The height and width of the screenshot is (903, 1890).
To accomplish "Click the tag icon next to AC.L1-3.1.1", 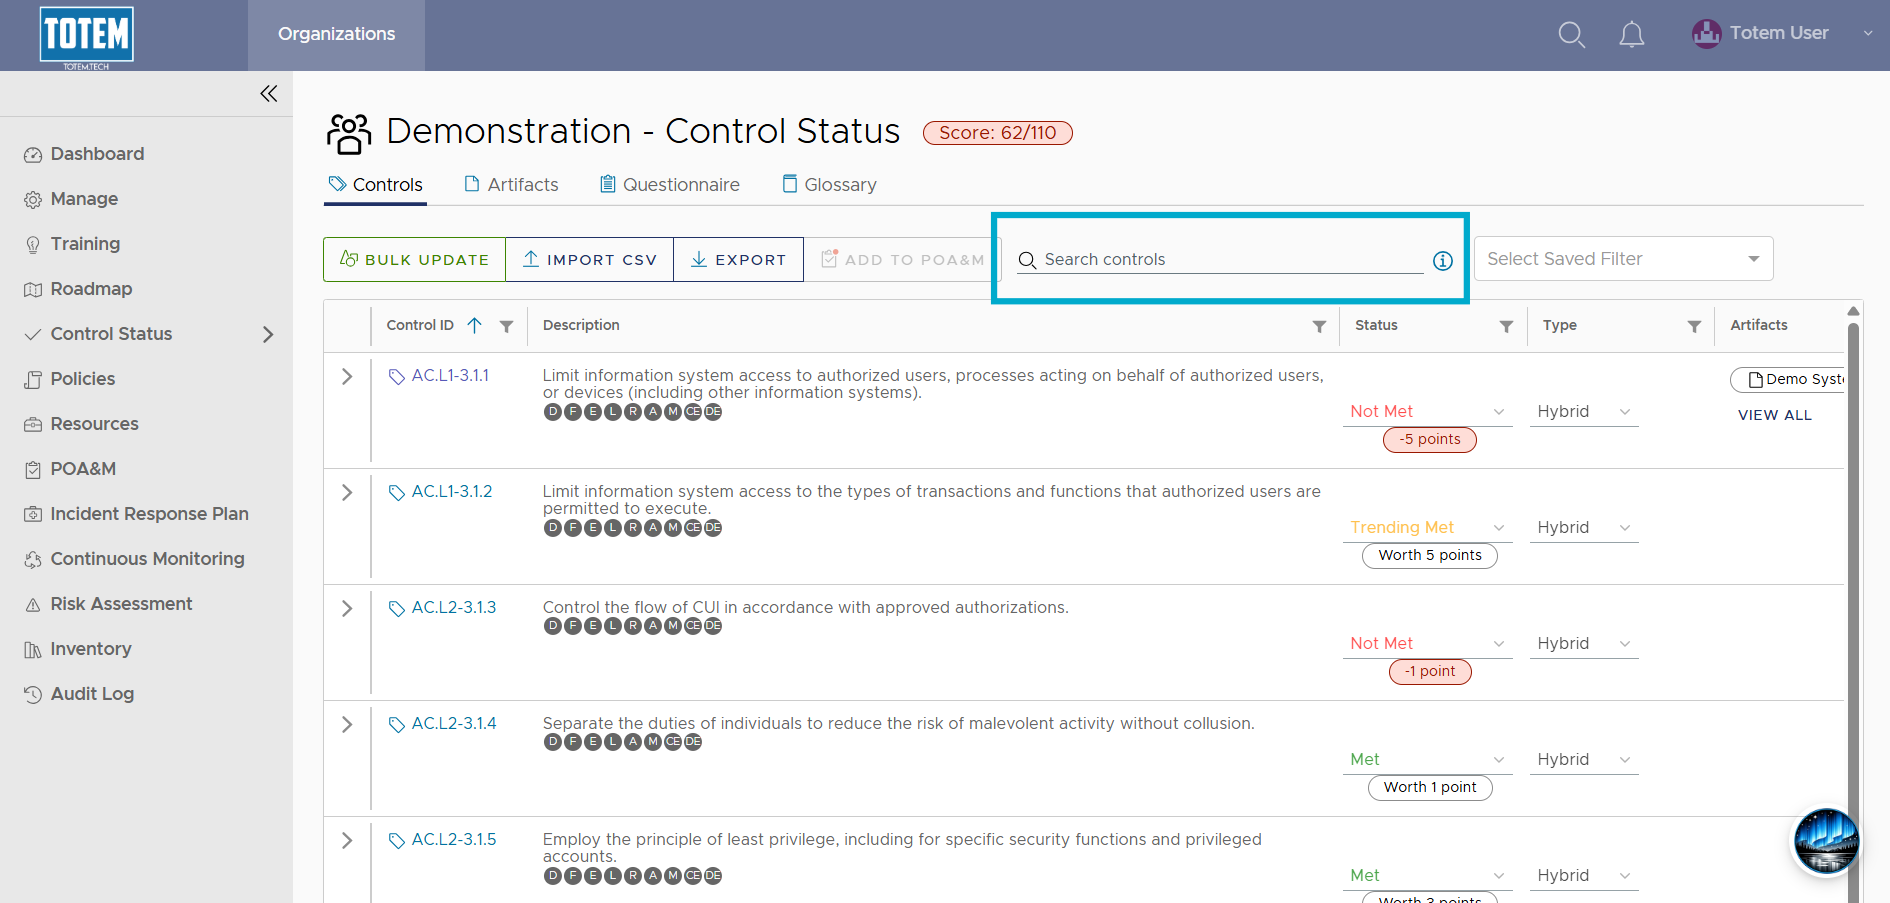I will 397,377.
